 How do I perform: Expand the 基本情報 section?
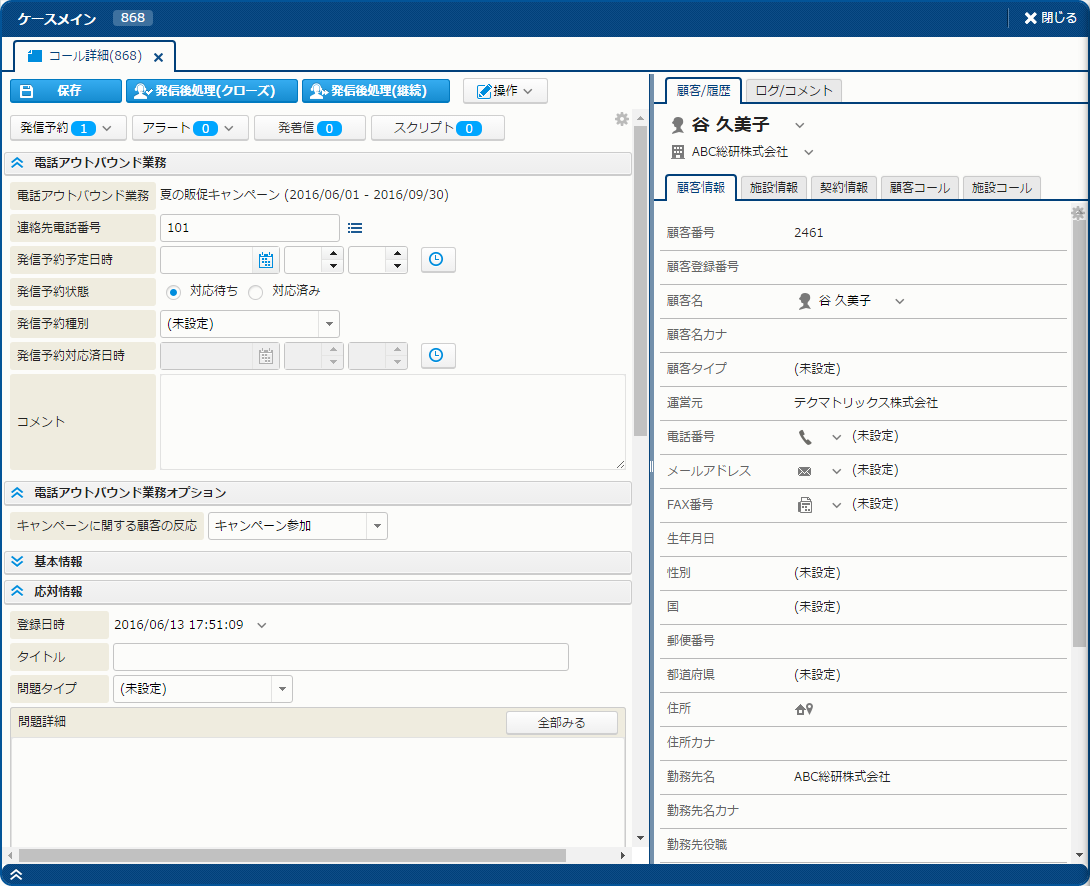point(18,562)
